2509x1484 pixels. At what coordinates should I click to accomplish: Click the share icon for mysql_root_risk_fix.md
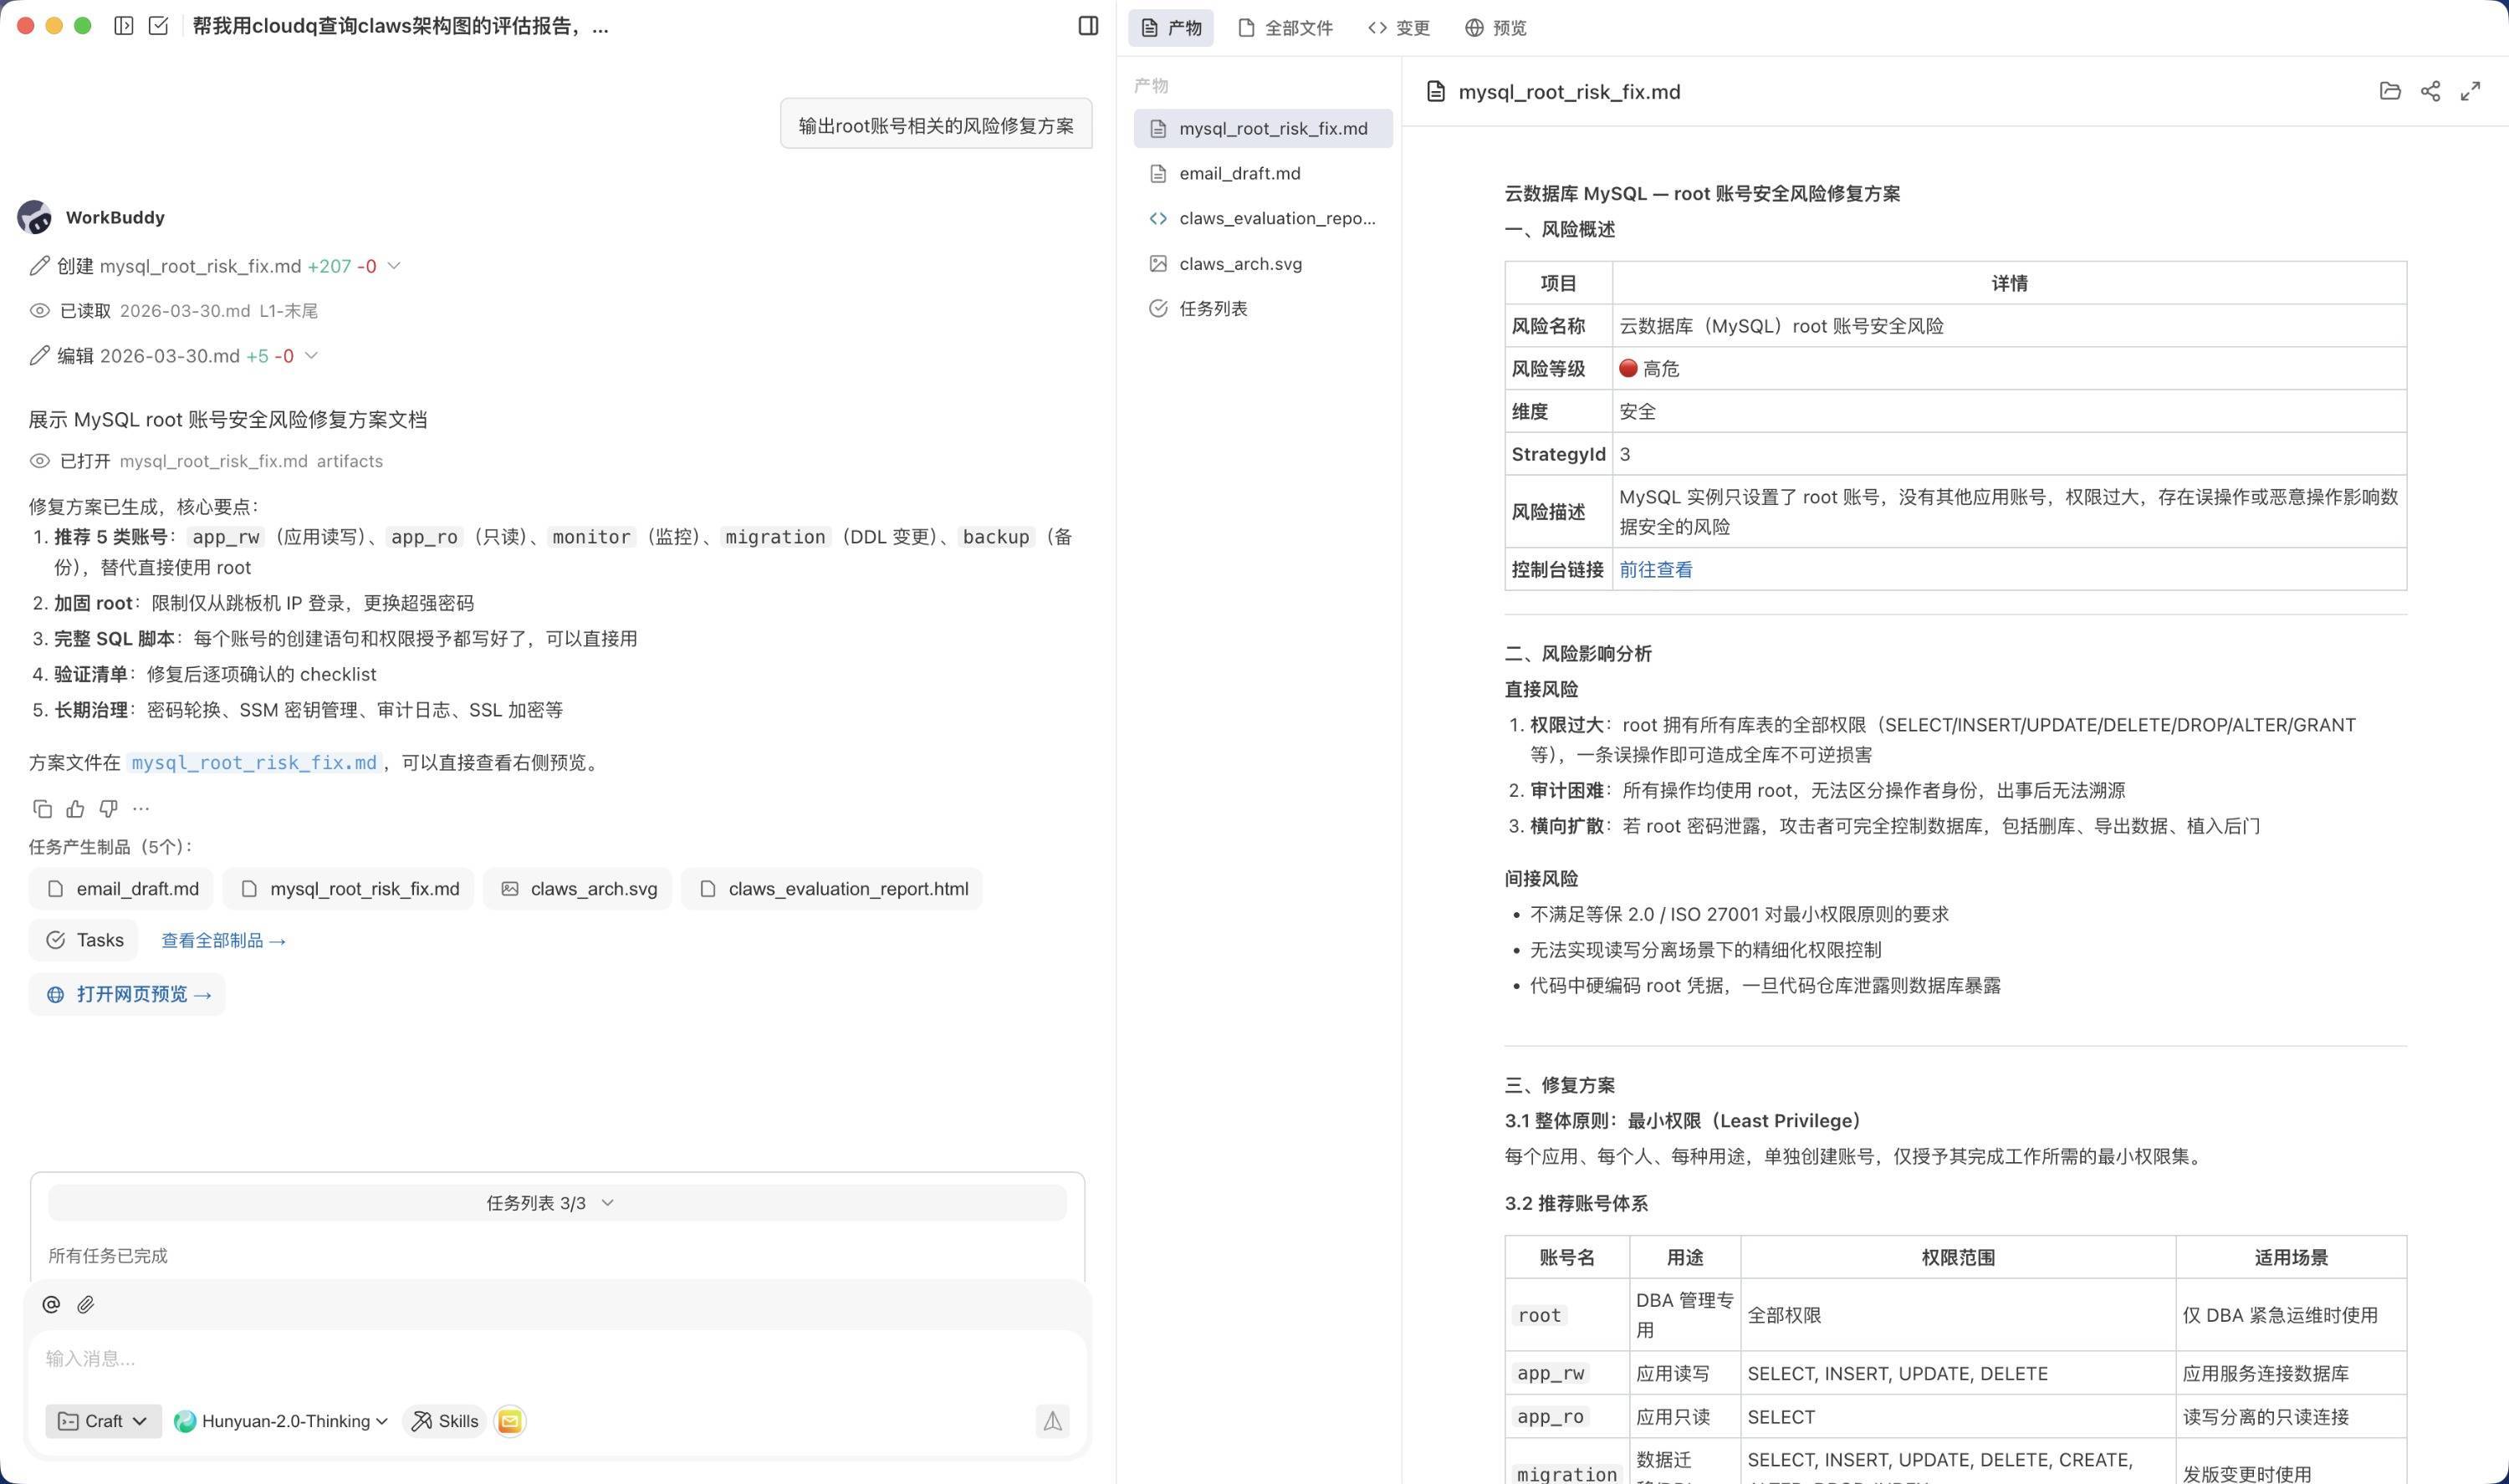click(x=2430, y=91)
